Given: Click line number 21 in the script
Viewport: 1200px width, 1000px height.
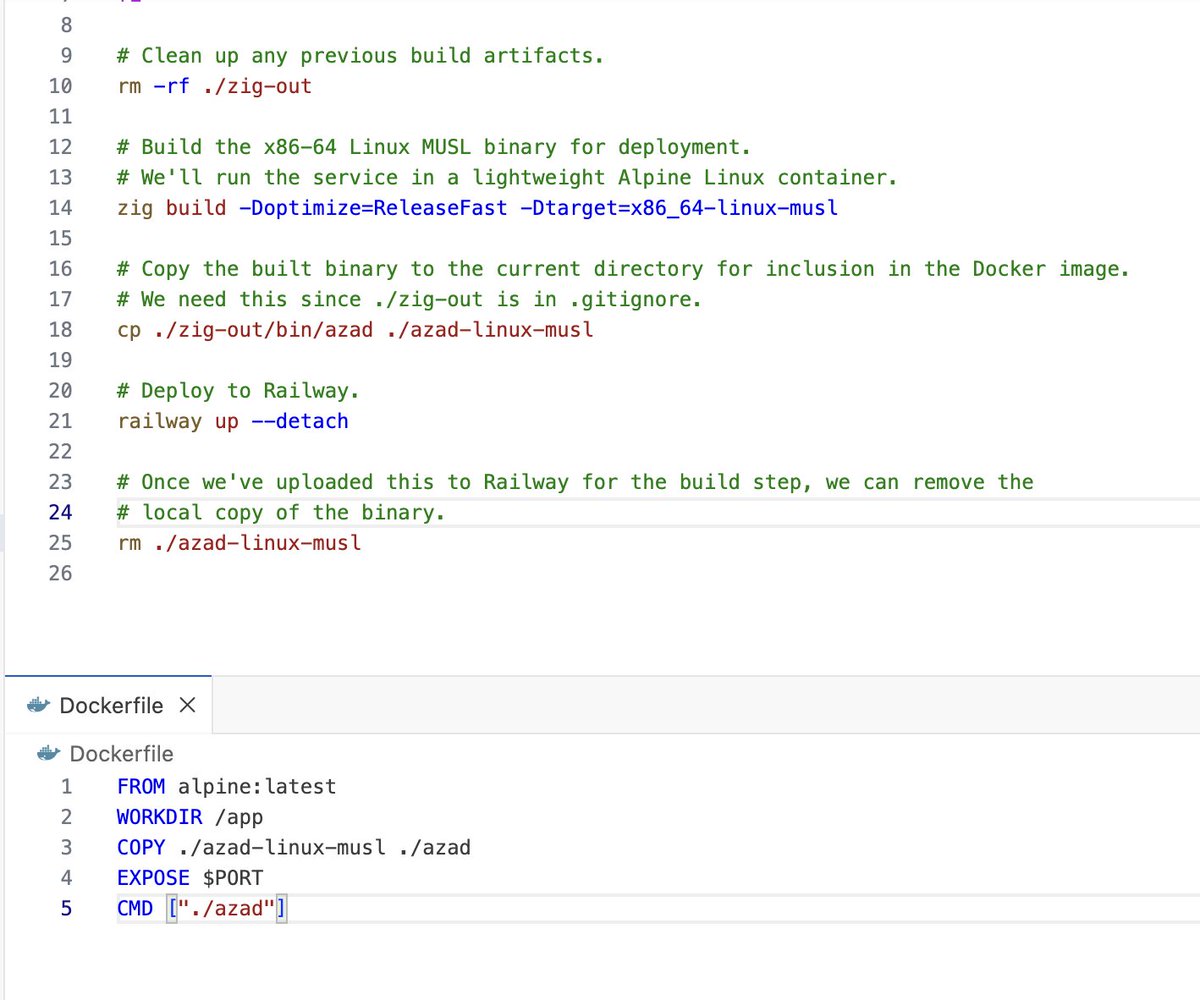Looking at the screenshot, I should [60, 421].
